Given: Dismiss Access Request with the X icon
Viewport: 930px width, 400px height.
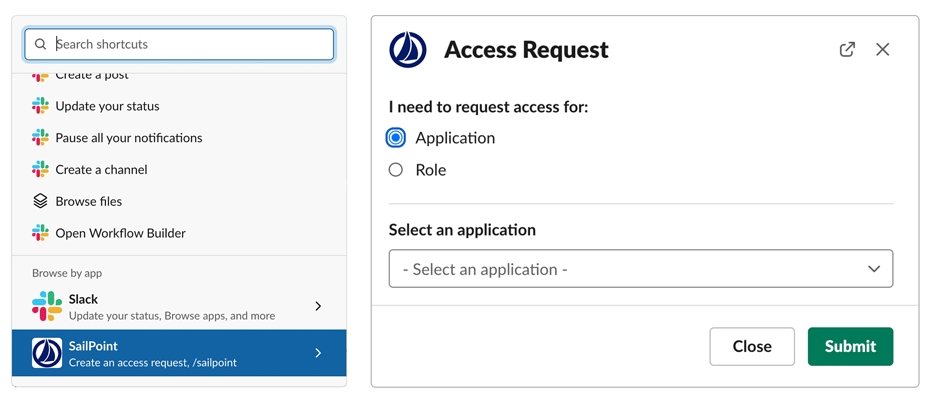Looking at the screenshot, I should click(x=882, y=49).
